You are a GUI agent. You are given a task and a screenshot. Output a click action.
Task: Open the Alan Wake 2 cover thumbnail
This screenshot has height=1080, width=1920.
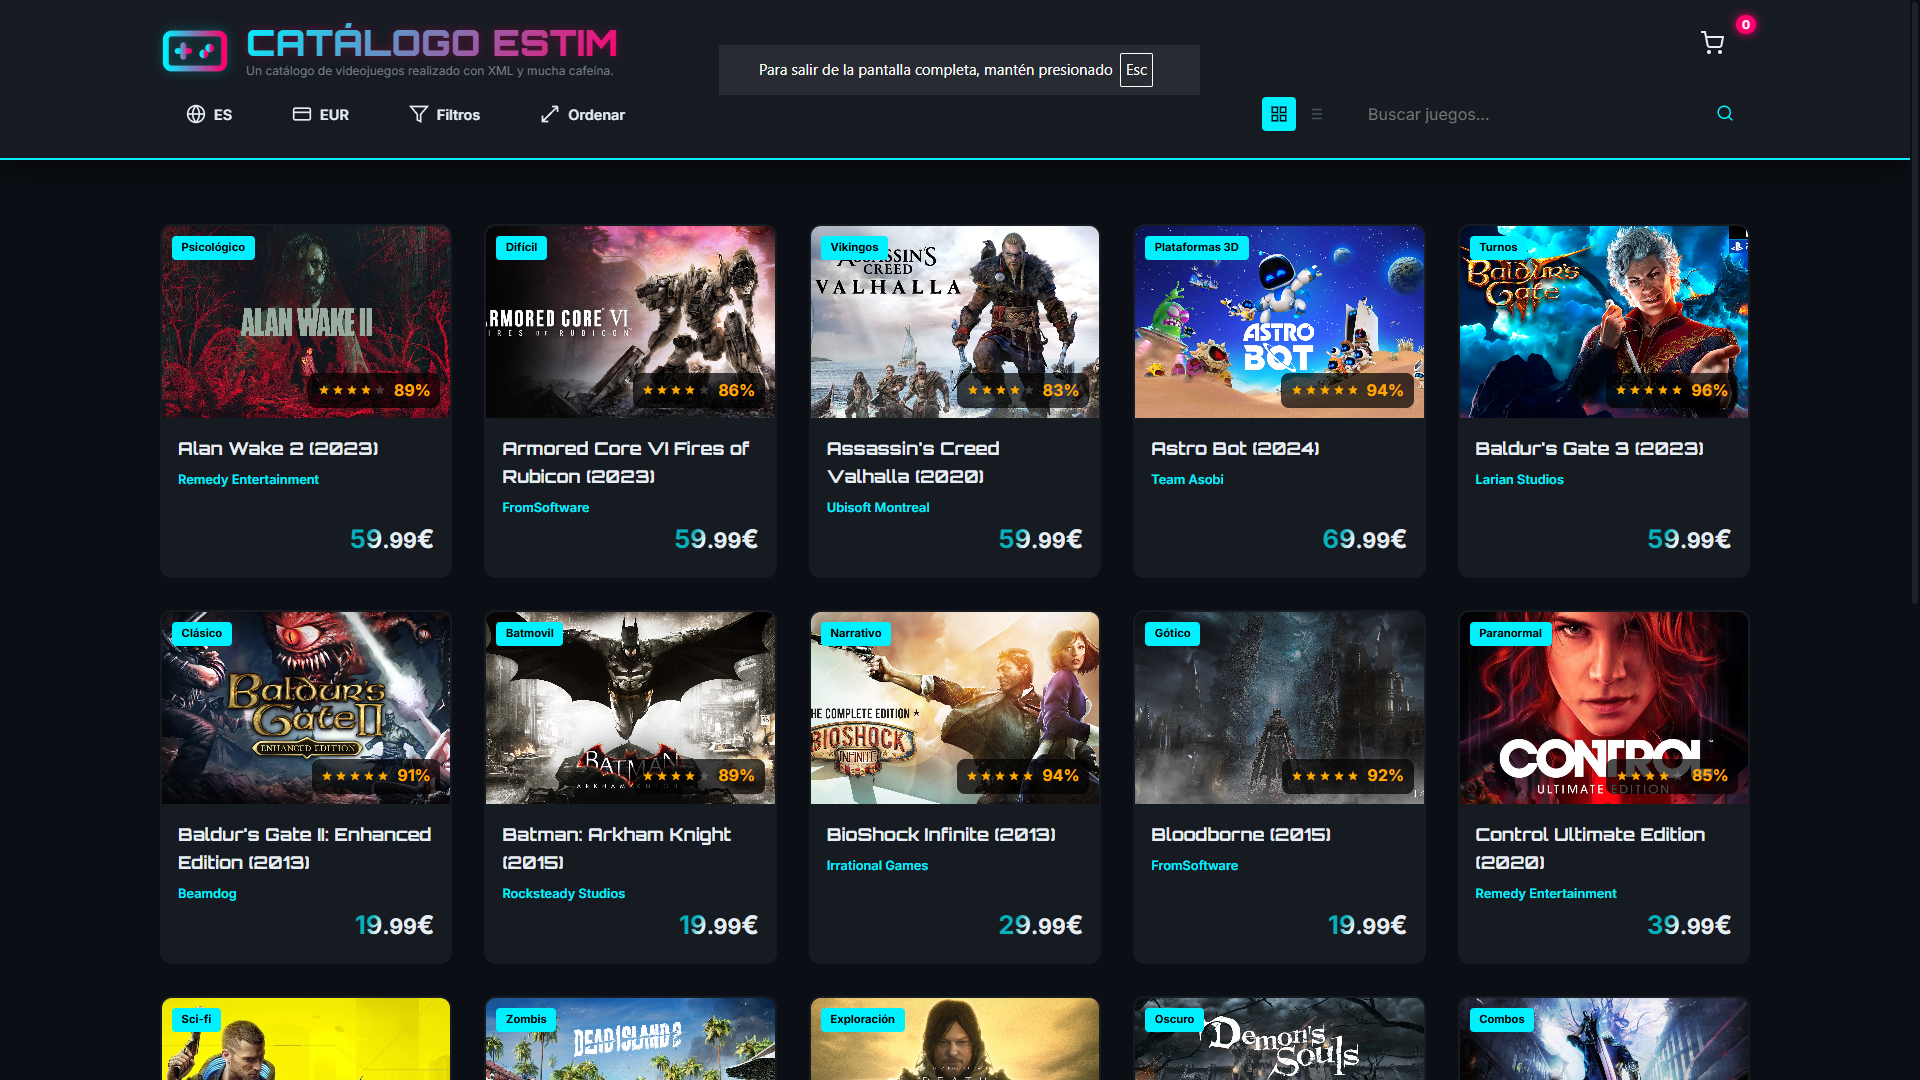(306, 322)
